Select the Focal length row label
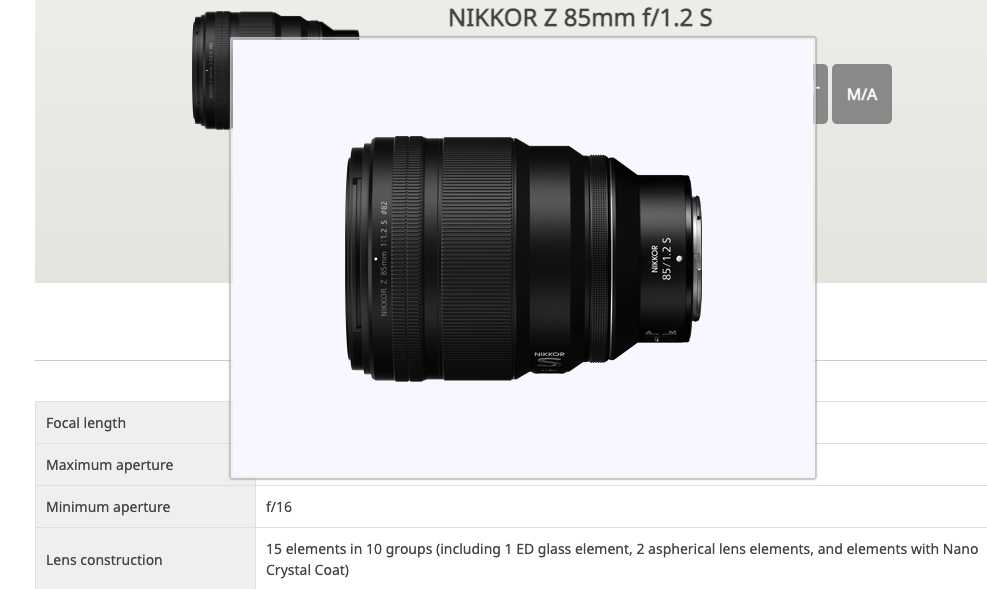The height and width of the screenshot is (589, 987). (x=86, y=423)
